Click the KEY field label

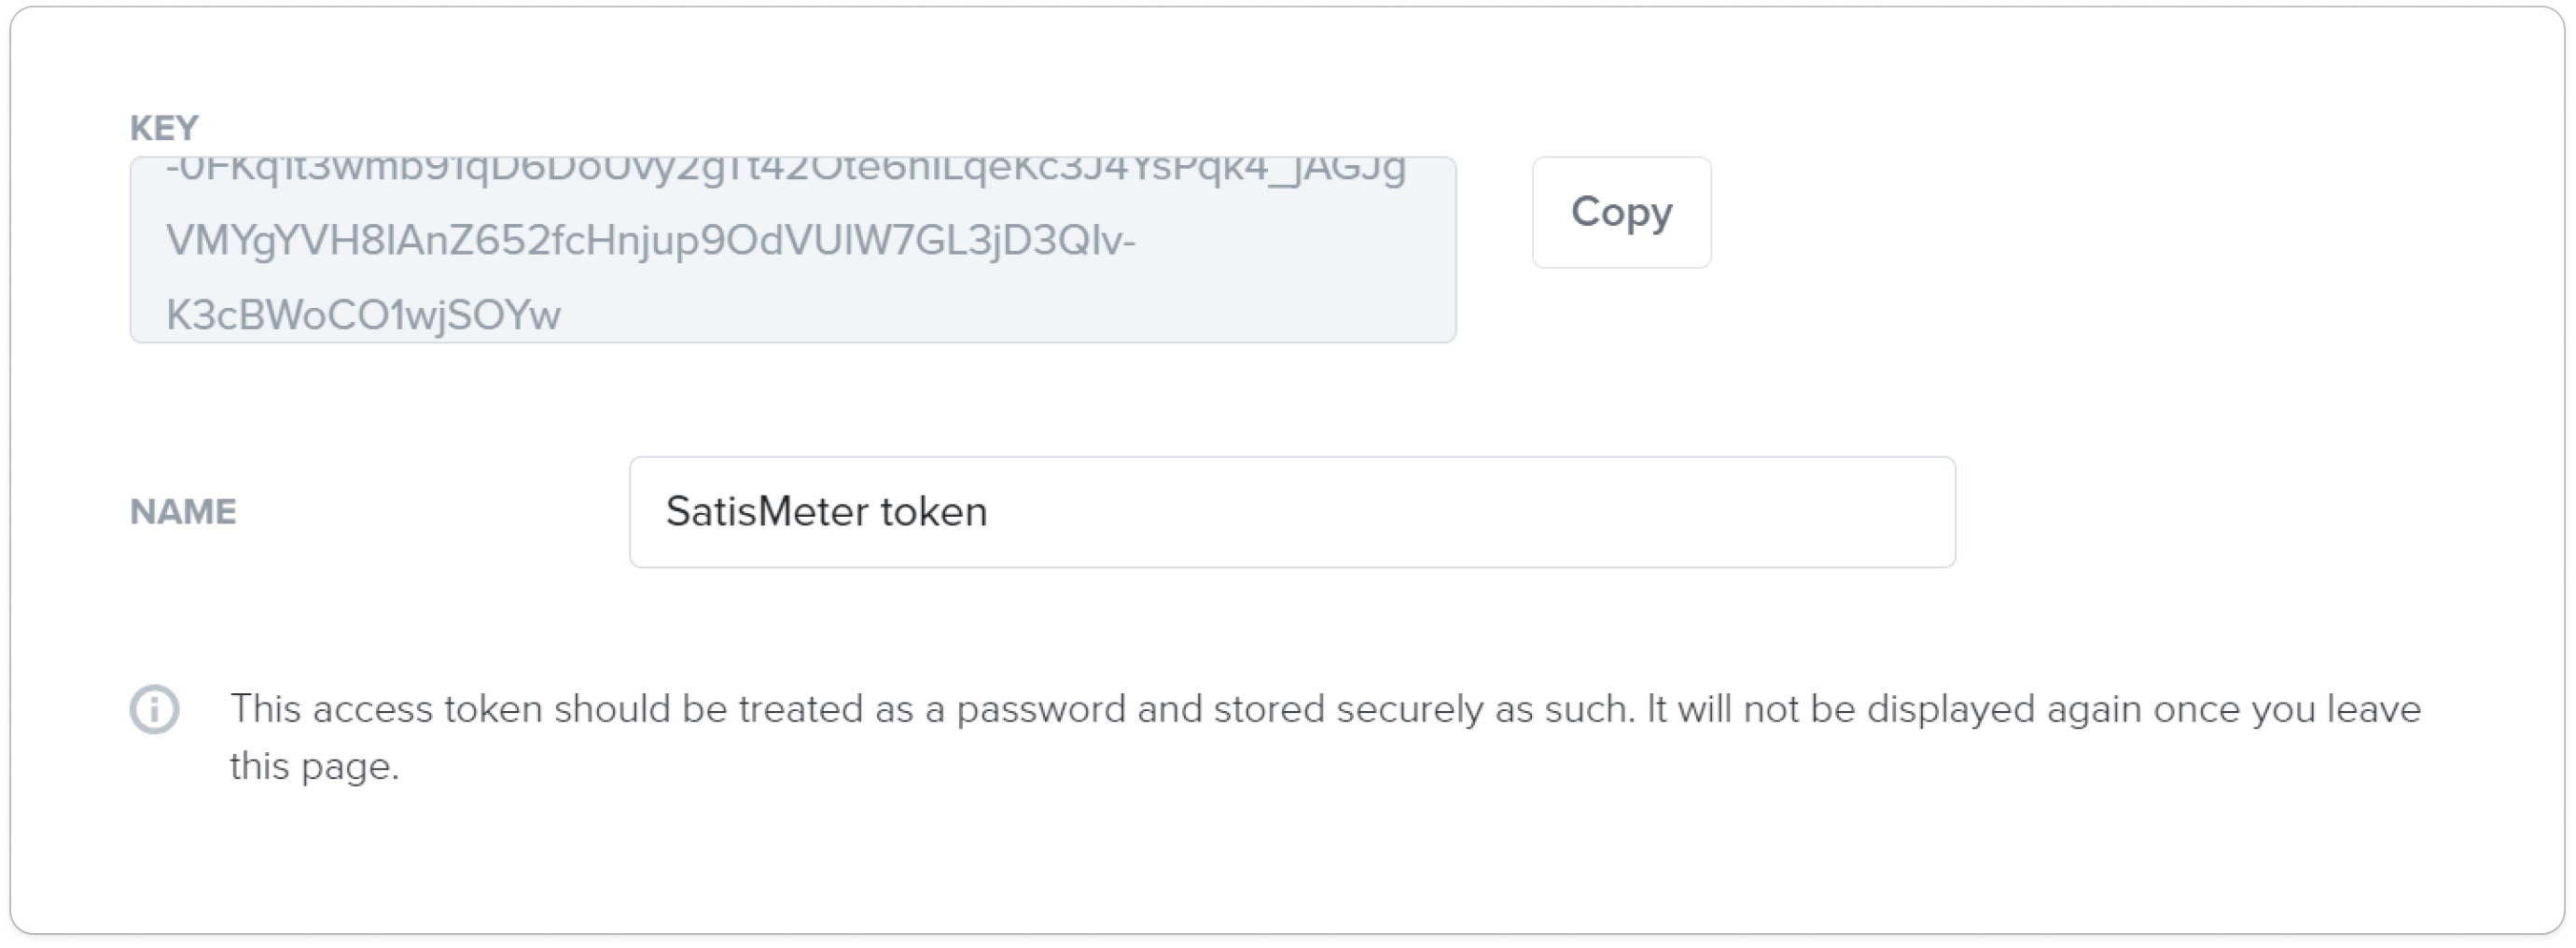click(x=164, y=128)
